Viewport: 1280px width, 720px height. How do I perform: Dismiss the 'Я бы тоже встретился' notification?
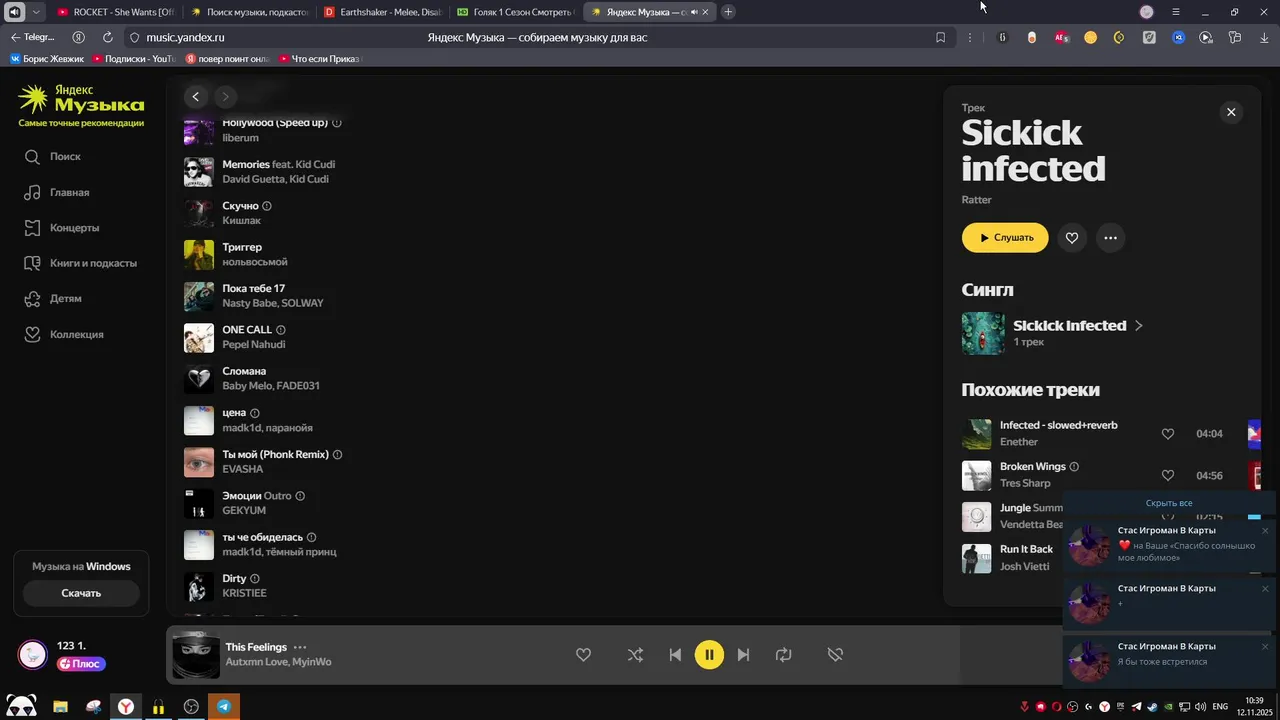[x=1265, y=647]
